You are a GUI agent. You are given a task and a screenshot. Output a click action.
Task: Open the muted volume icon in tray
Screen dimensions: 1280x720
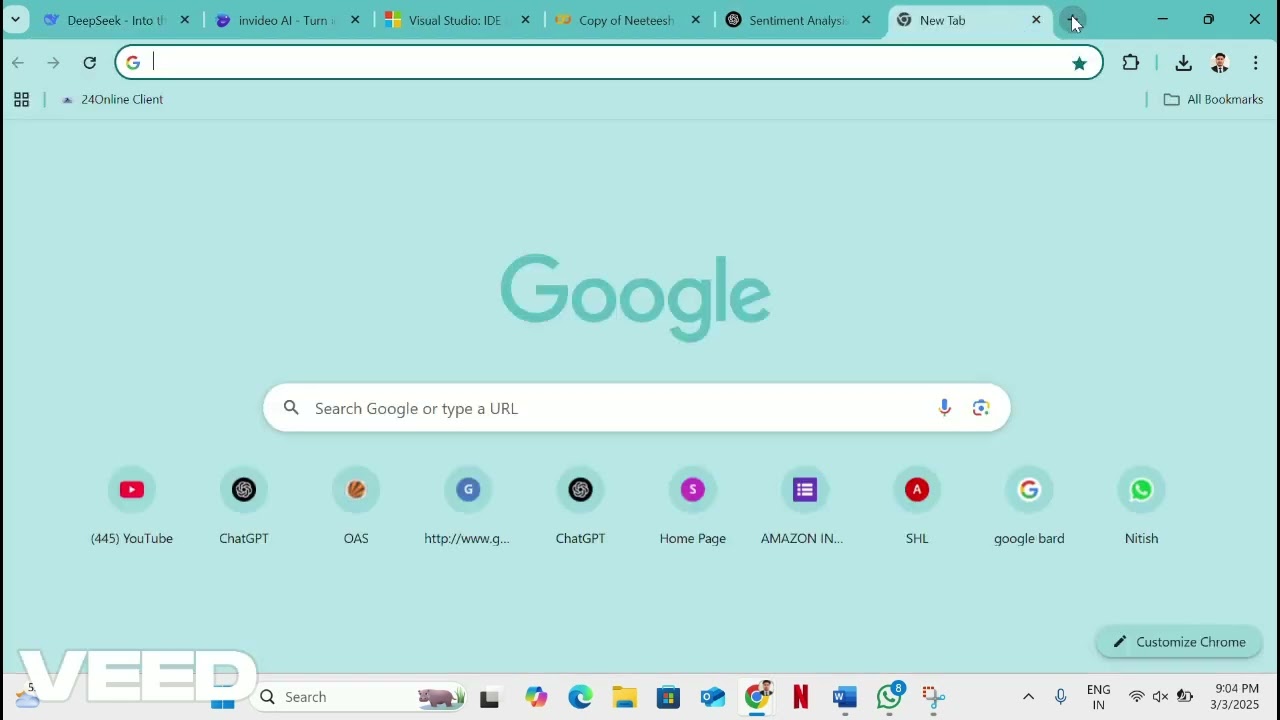click(1160, 697)
